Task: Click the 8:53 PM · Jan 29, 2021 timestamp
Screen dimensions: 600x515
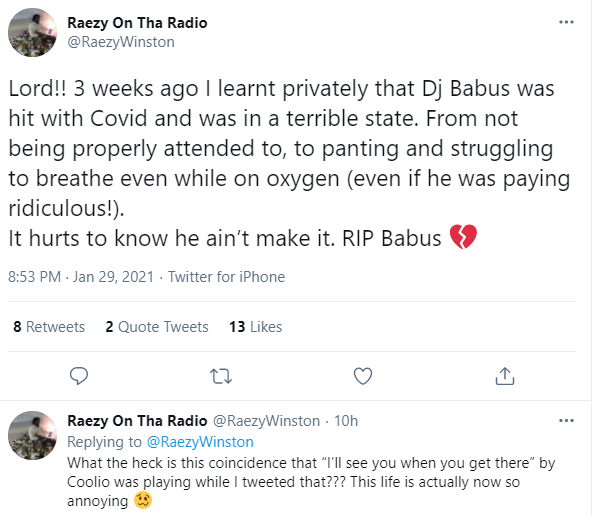Action: click(x=82, y=277)
